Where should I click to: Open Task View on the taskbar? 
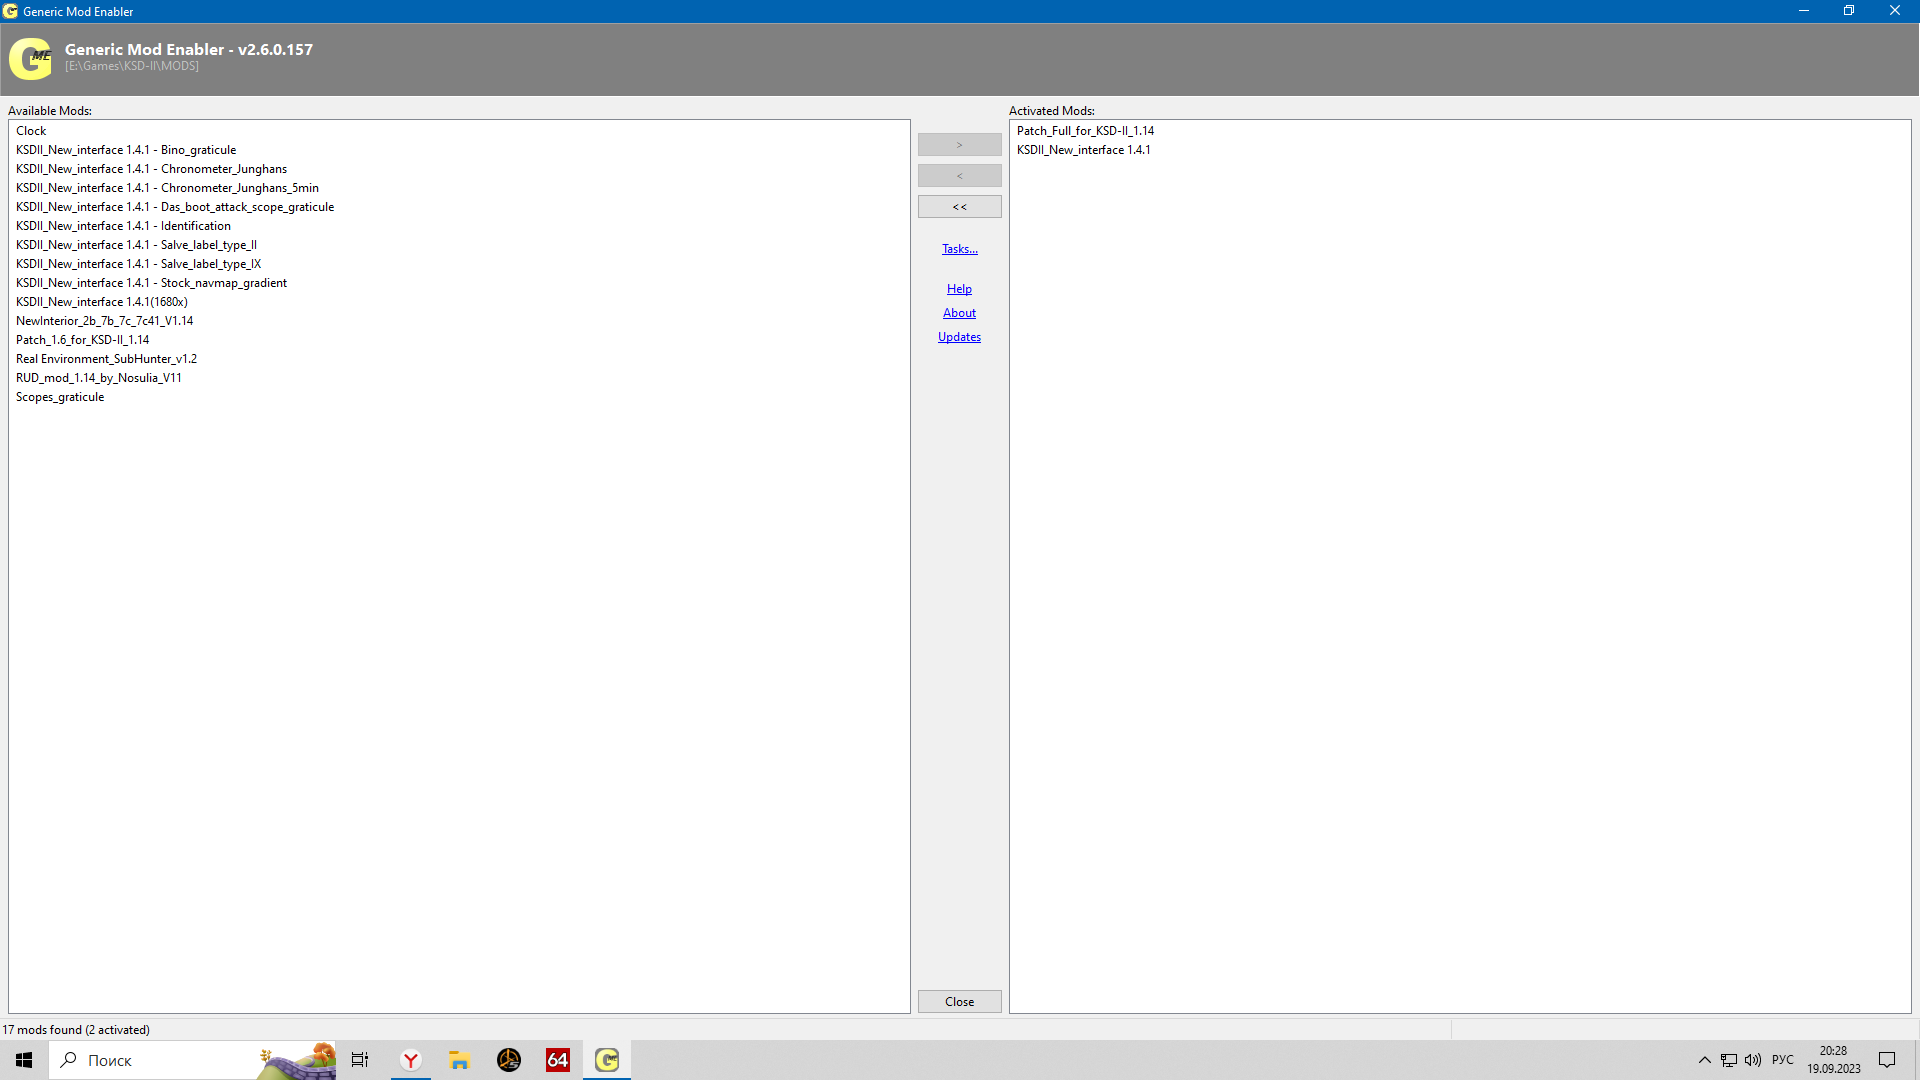click(360, 1060)
